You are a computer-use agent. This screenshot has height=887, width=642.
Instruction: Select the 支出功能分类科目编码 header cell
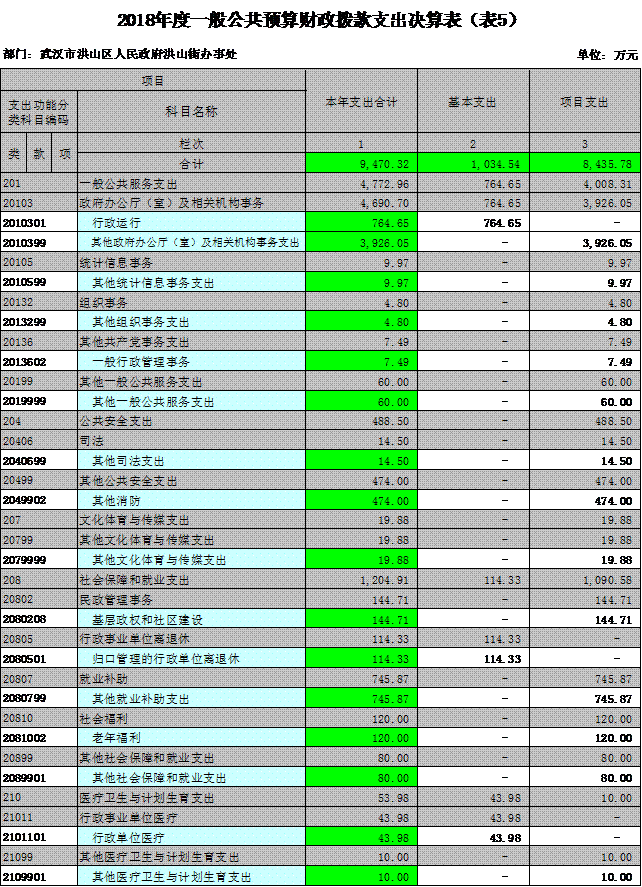39,111
